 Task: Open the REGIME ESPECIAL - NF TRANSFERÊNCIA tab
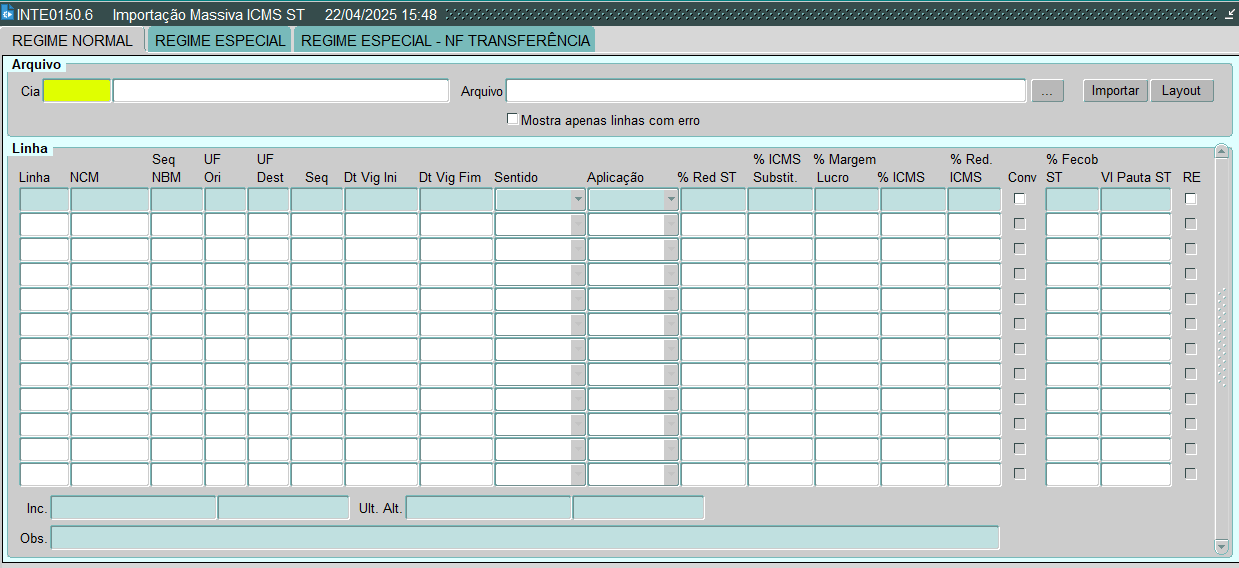click(445, 41)
